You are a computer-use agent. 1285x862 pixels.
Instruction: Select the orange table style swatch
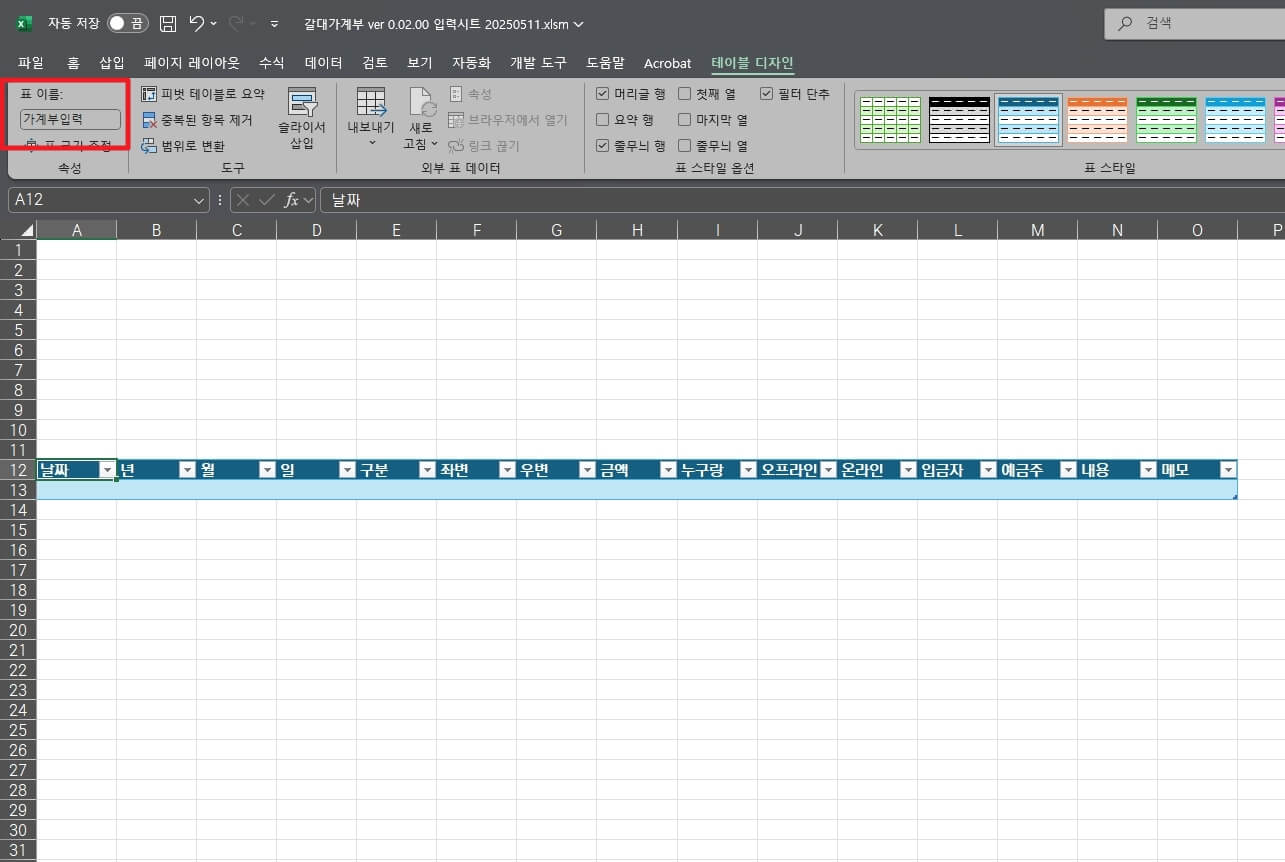1097,119
